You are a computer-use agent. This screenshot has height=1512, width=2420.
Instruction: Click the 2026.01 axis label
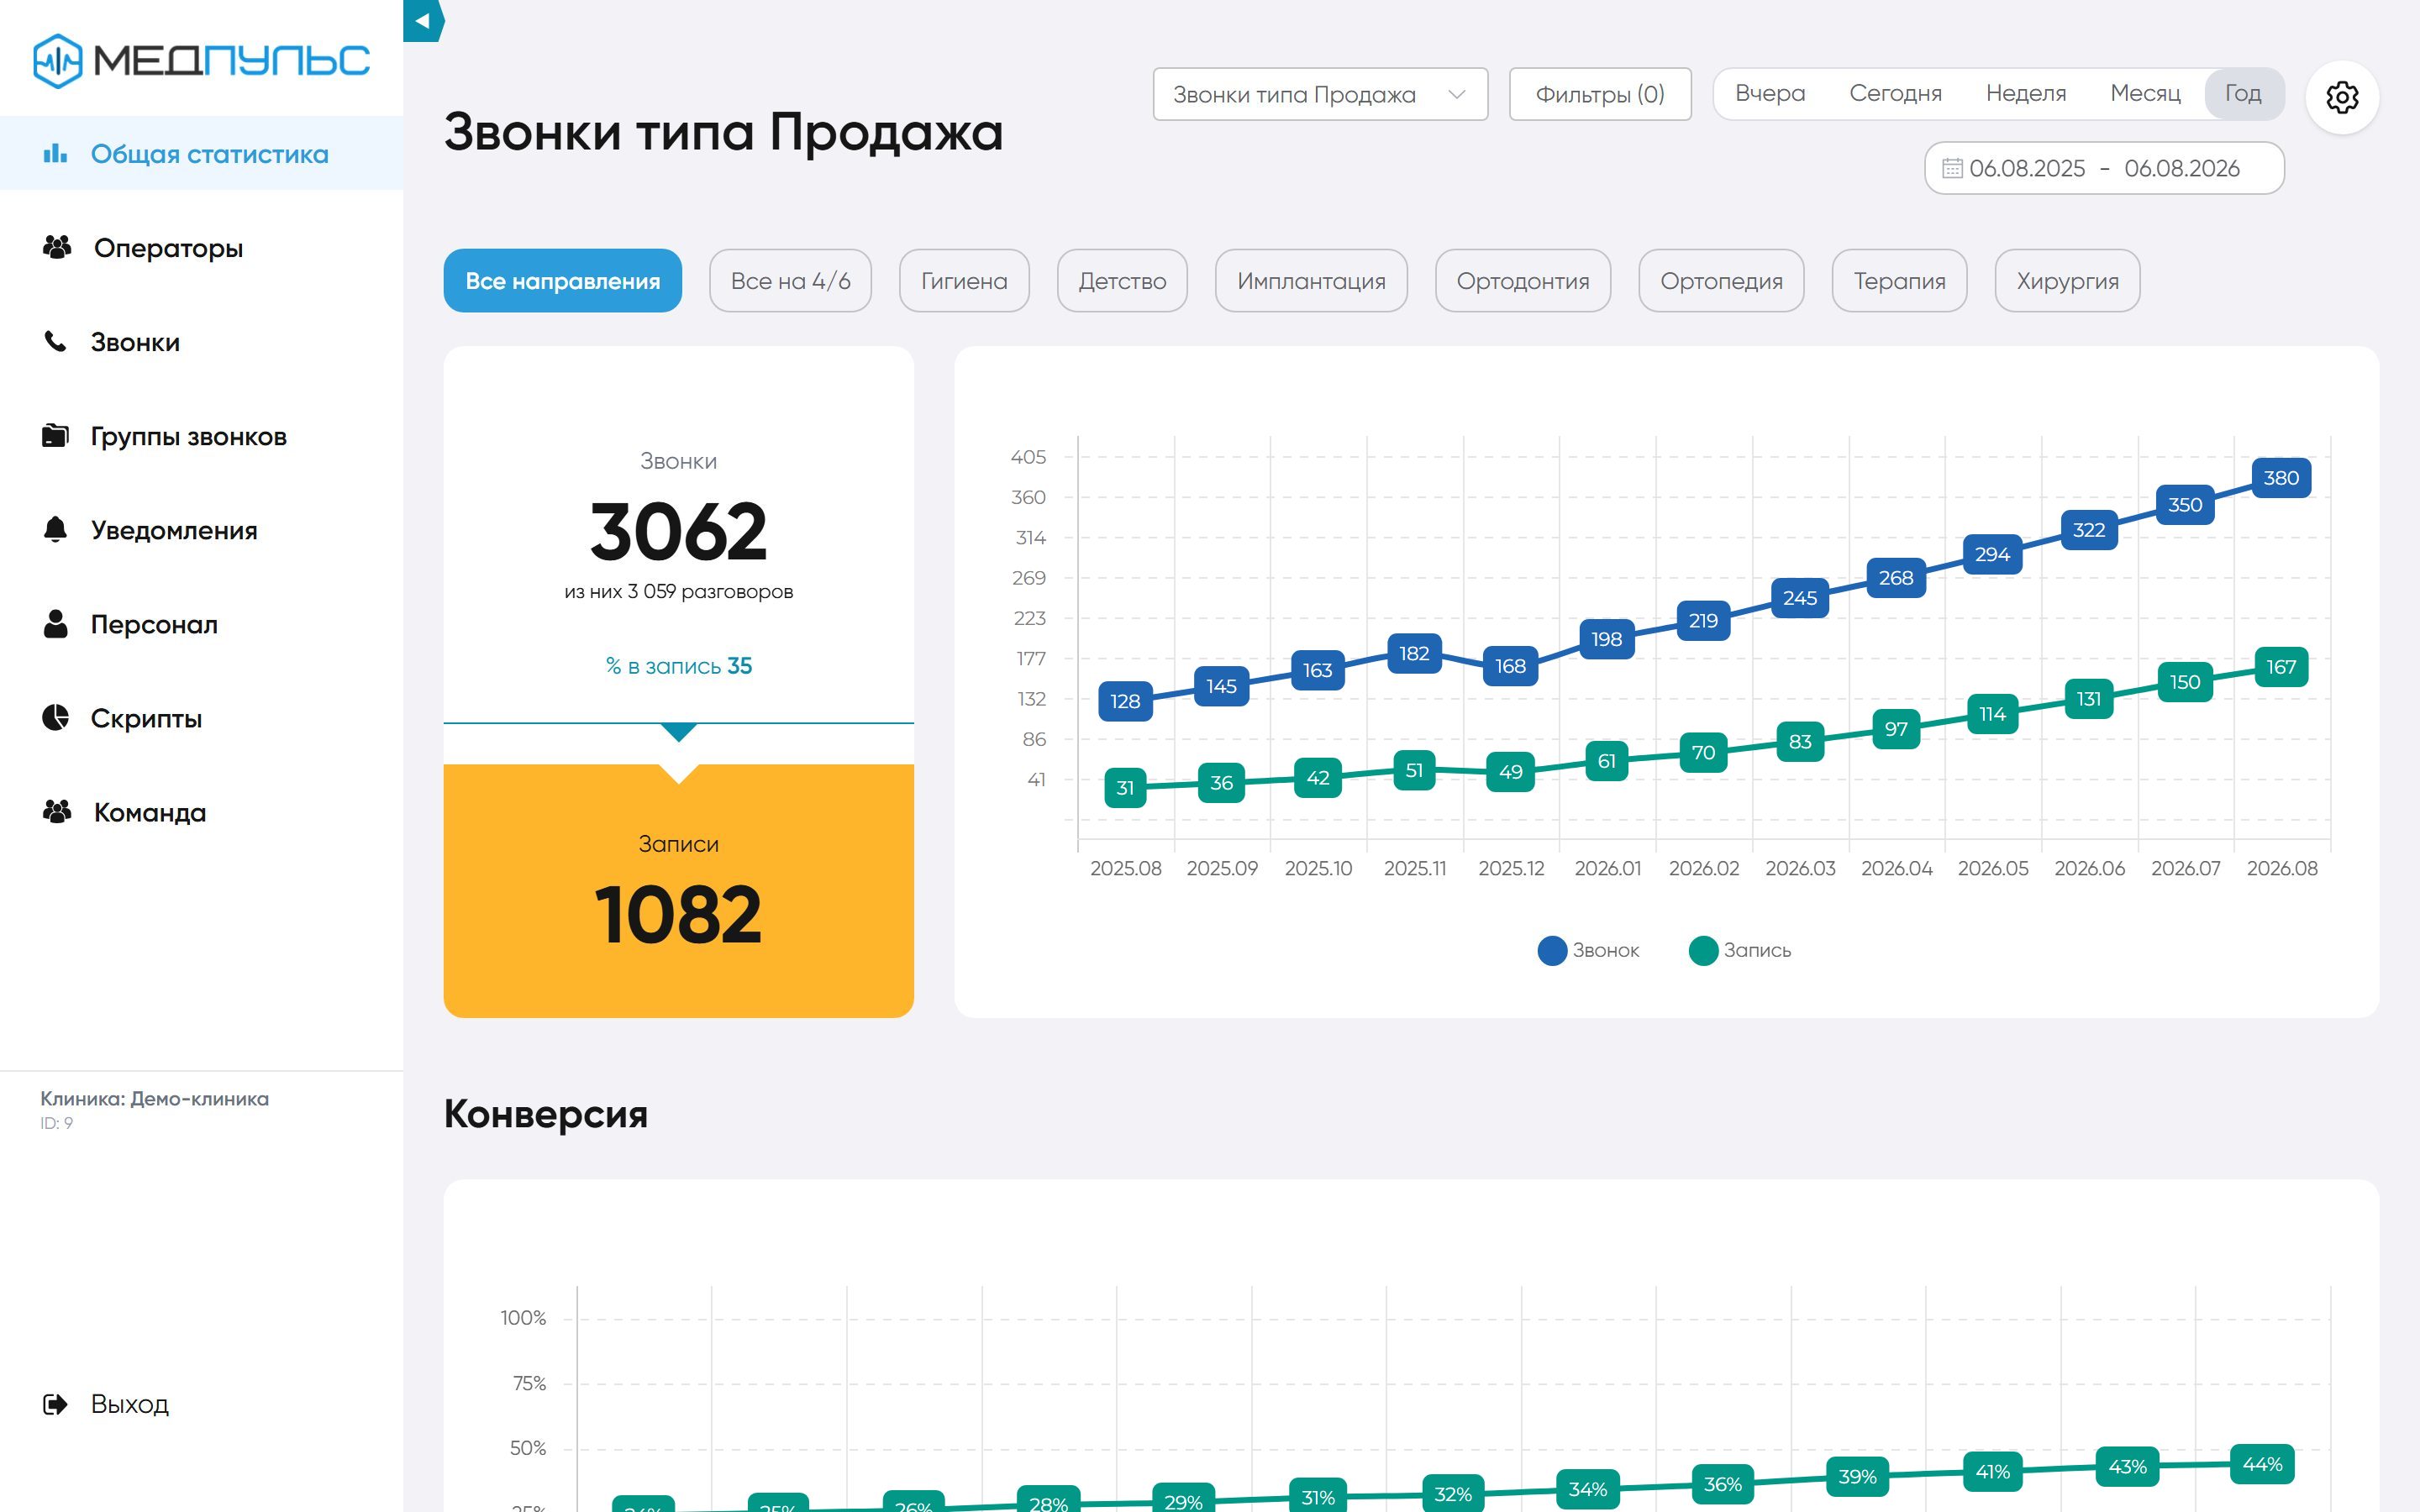point(1607,868)
